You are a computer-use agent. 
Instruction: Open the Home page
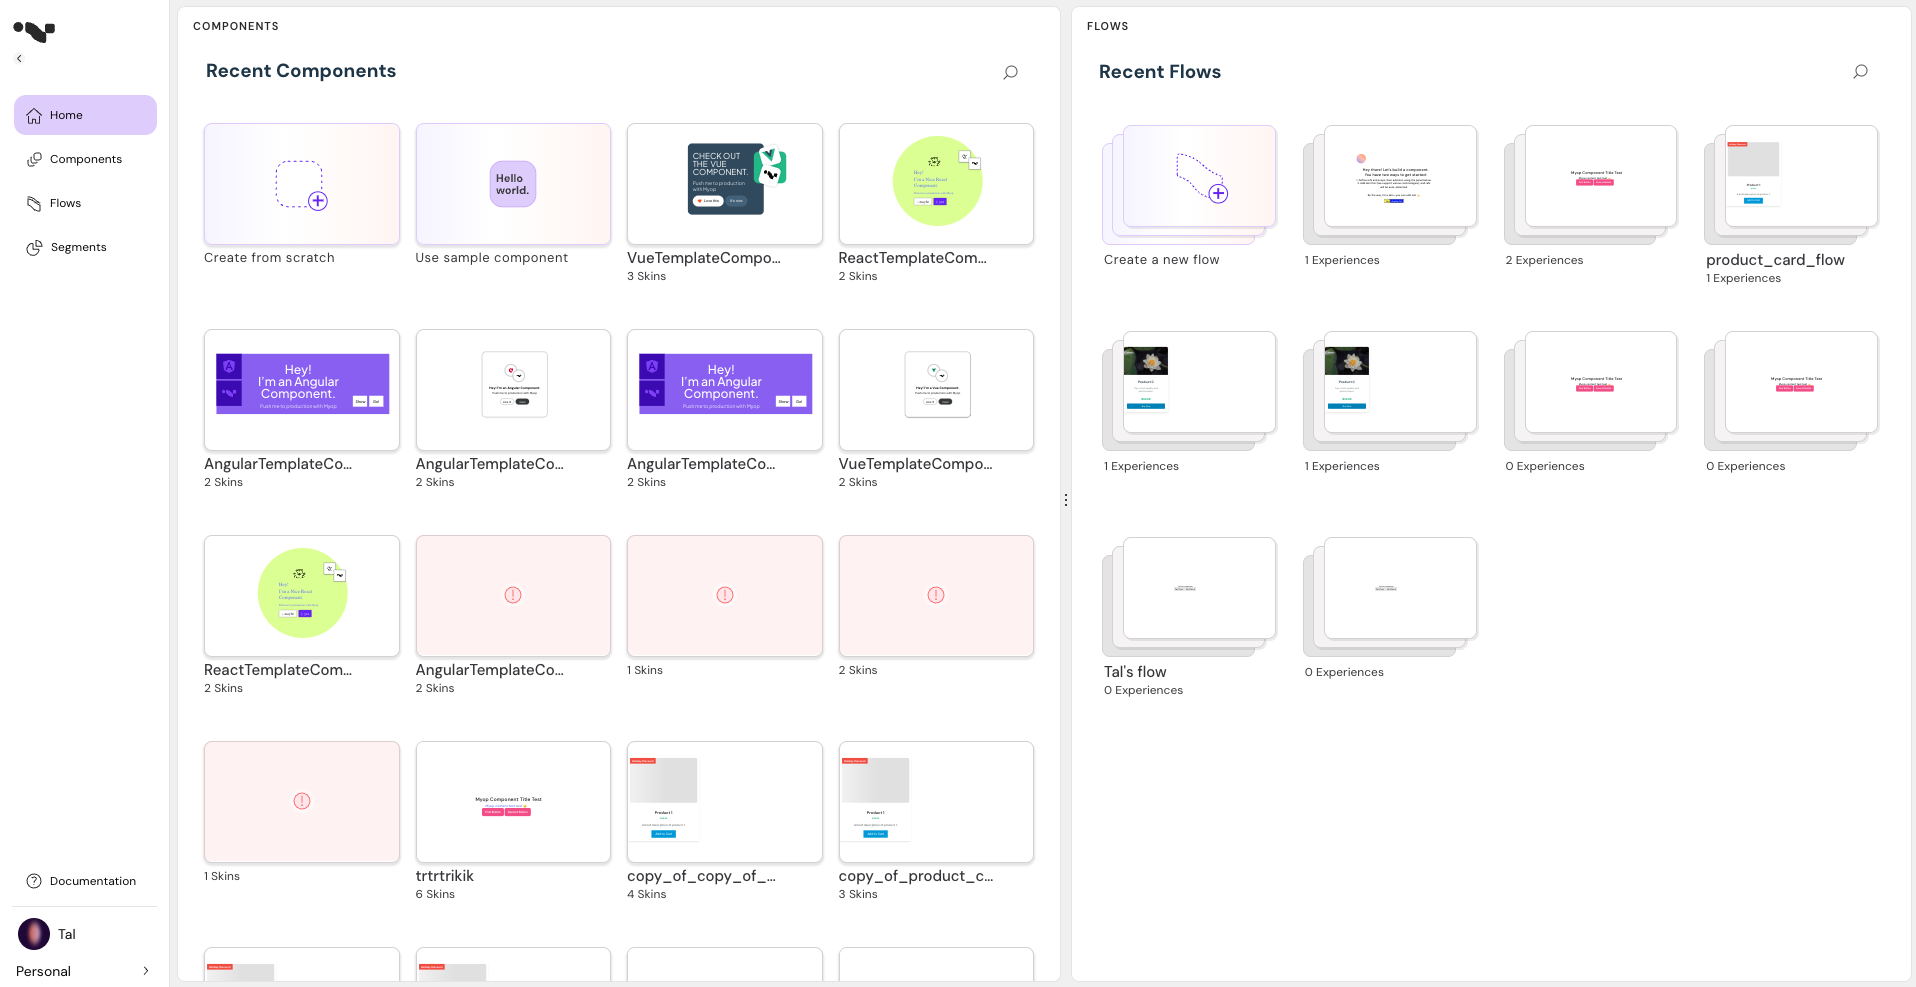(x=85, y=115)
